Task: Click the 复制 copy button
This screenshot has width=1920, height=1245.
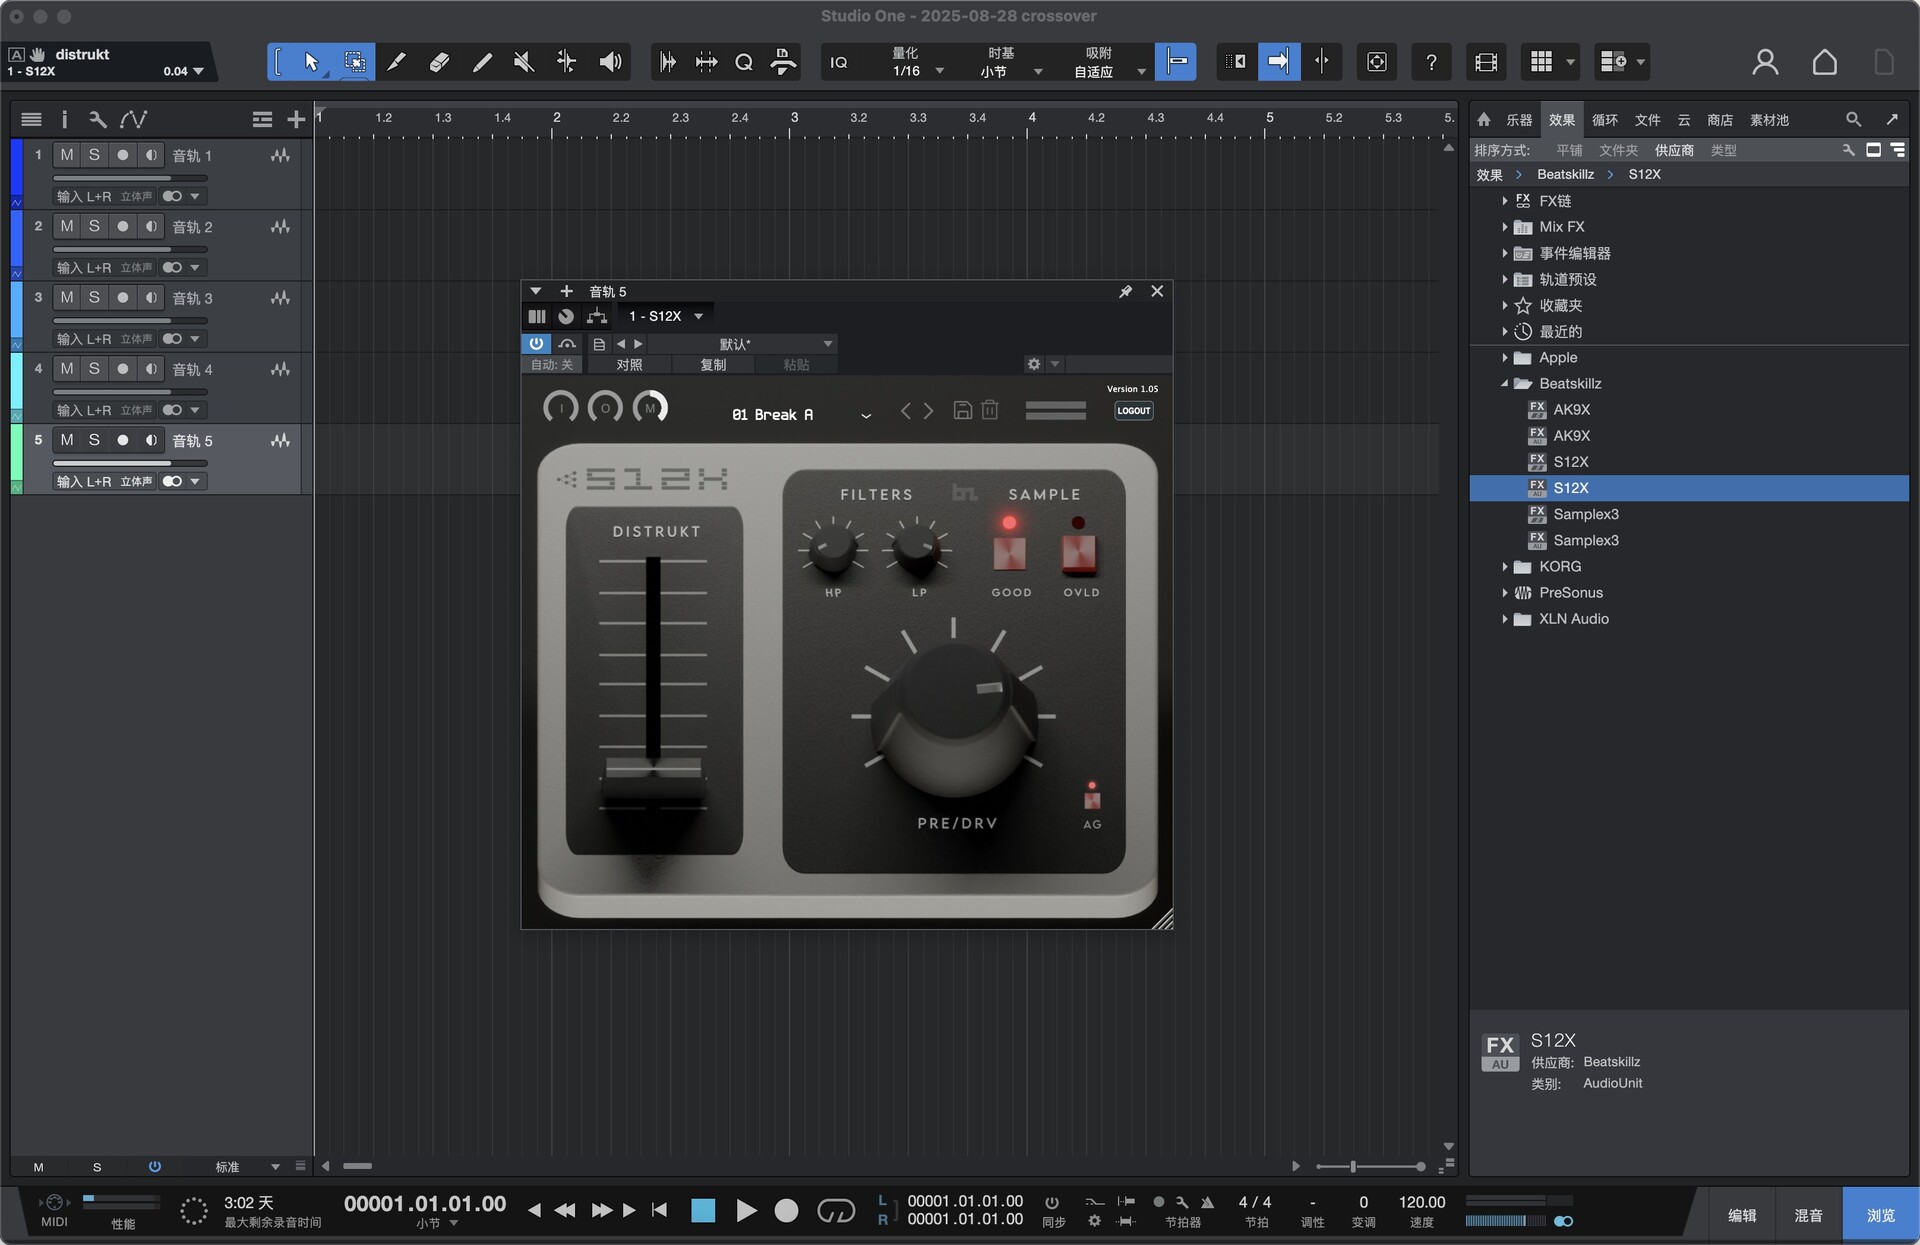Action: (713, 365)
